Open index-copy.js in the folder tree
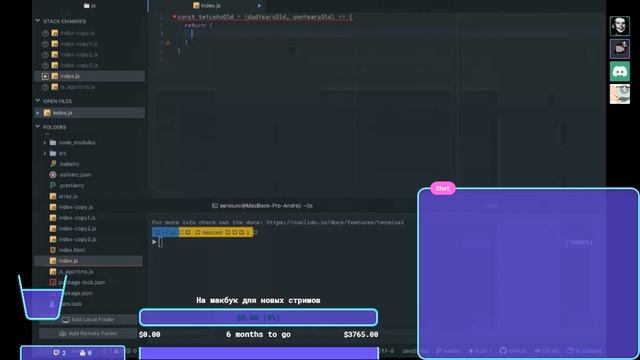 pos(76,207)
